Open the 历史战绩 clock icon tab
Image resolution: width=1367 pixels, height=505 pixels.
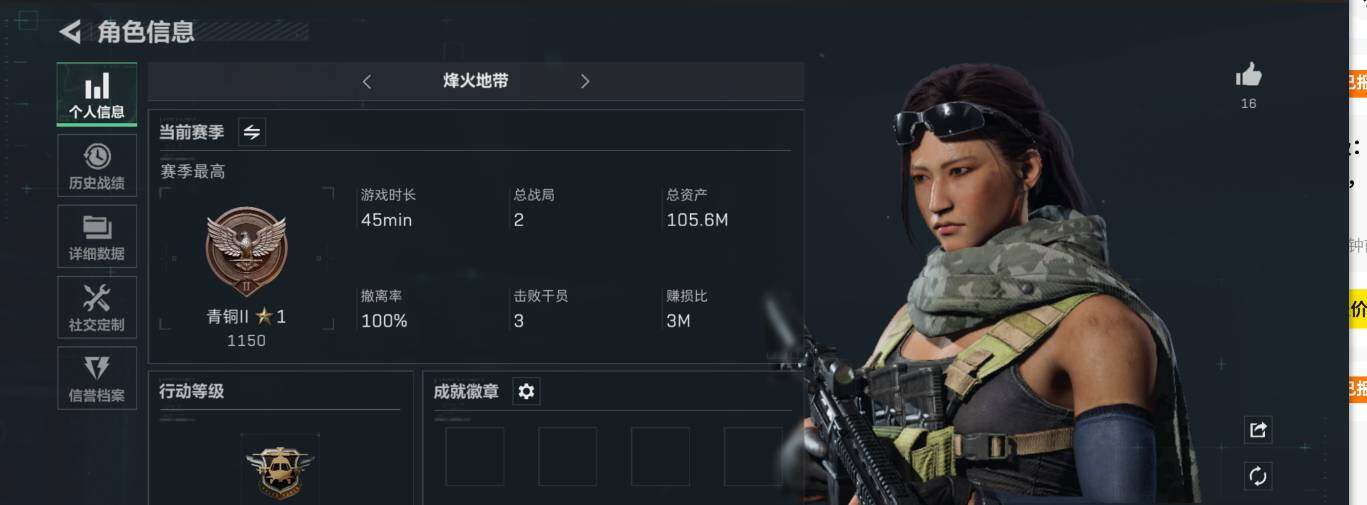point(97,165)
